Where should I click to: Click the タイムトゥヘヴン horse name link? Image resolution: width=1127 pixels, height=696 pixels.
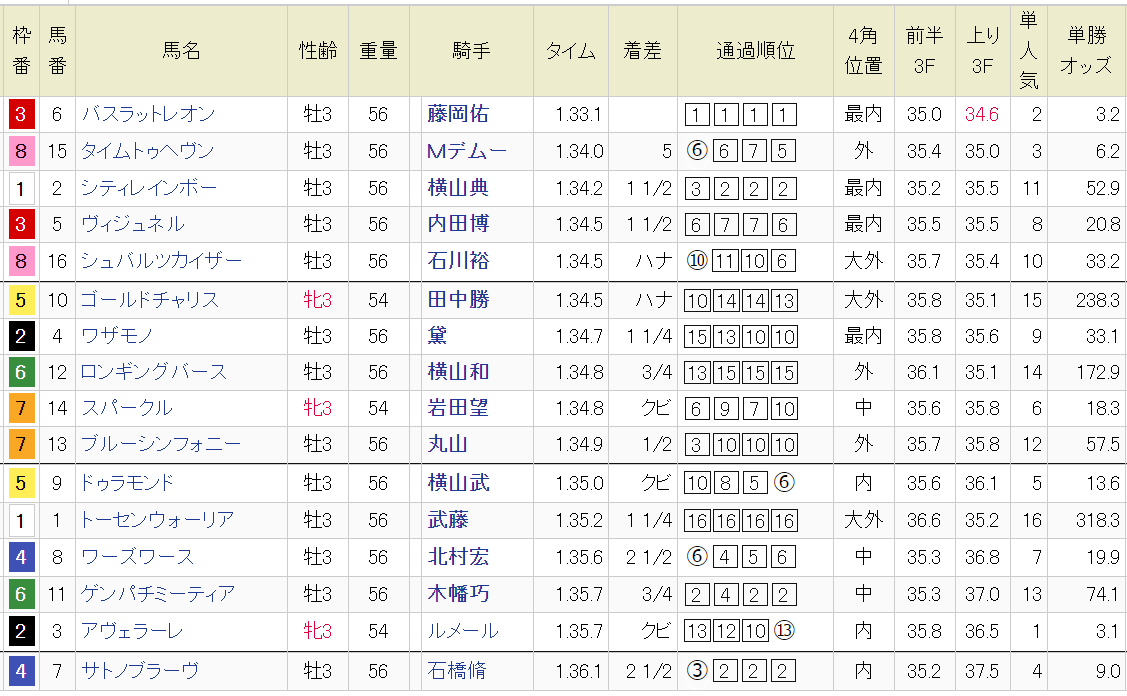pos(148,152)
